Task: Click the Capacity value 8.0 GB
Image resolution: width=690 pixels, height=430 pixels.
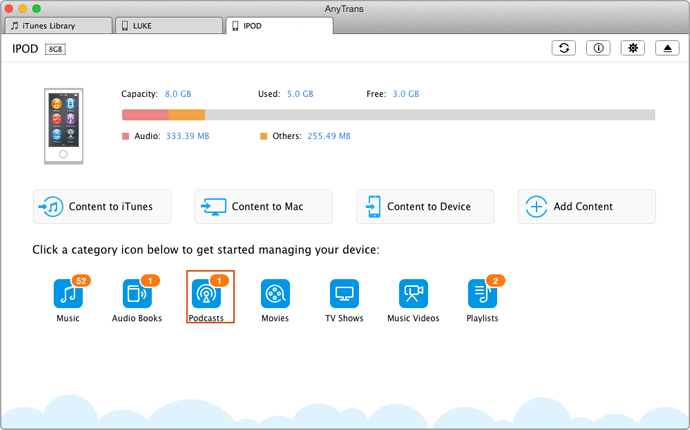Action: (x=178, y=94)
